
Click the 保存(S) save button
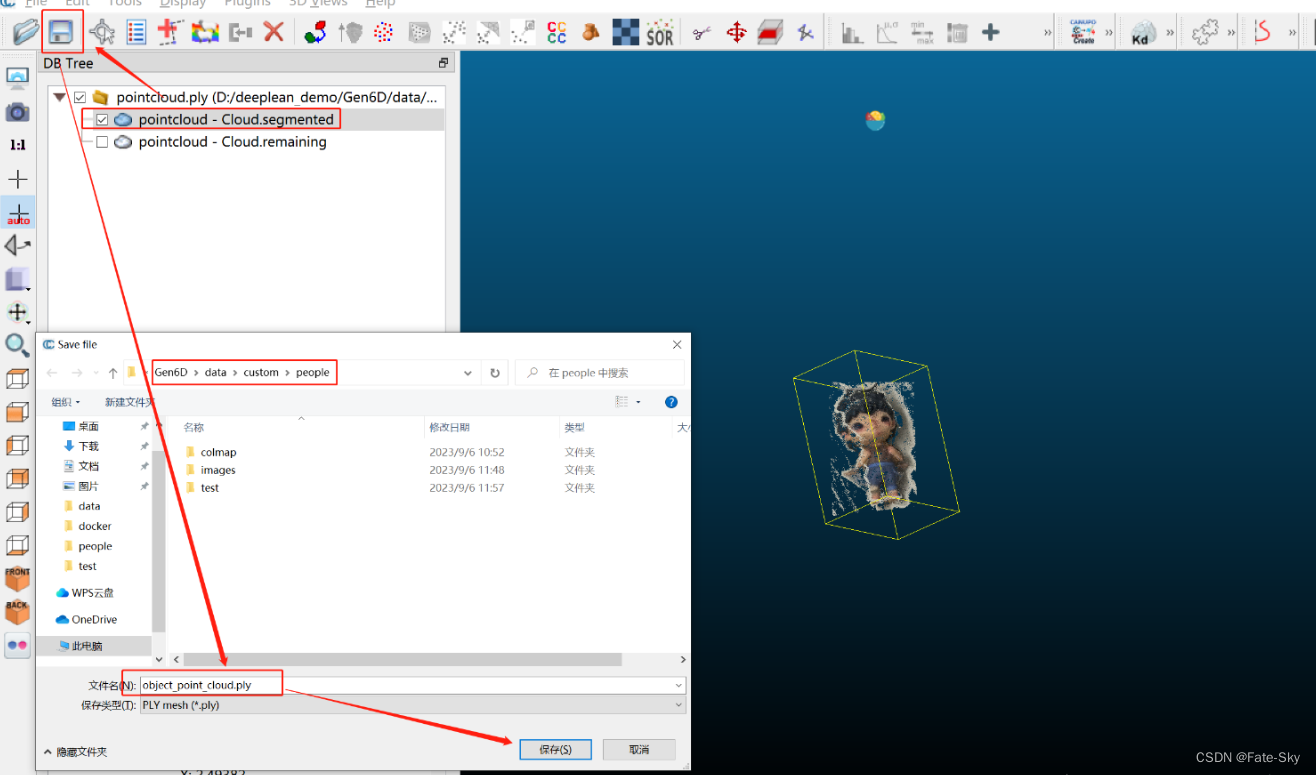(555, 749)
